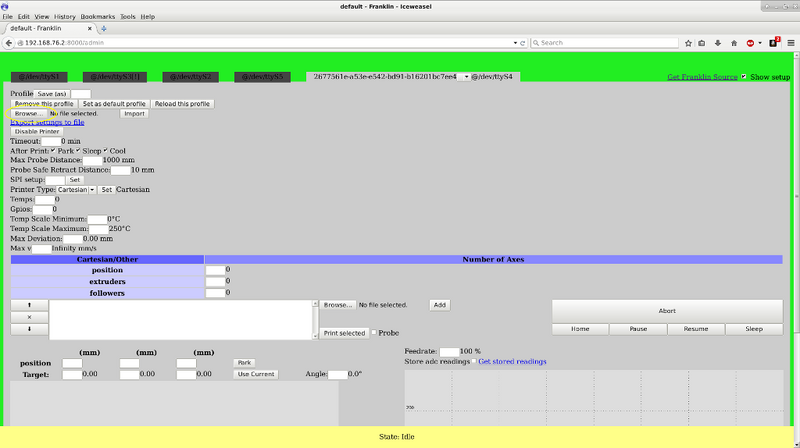Enable Store adc readings checkbox
Image resolution: width=800 pixels, height=448 pixels.
click(474, 361)
